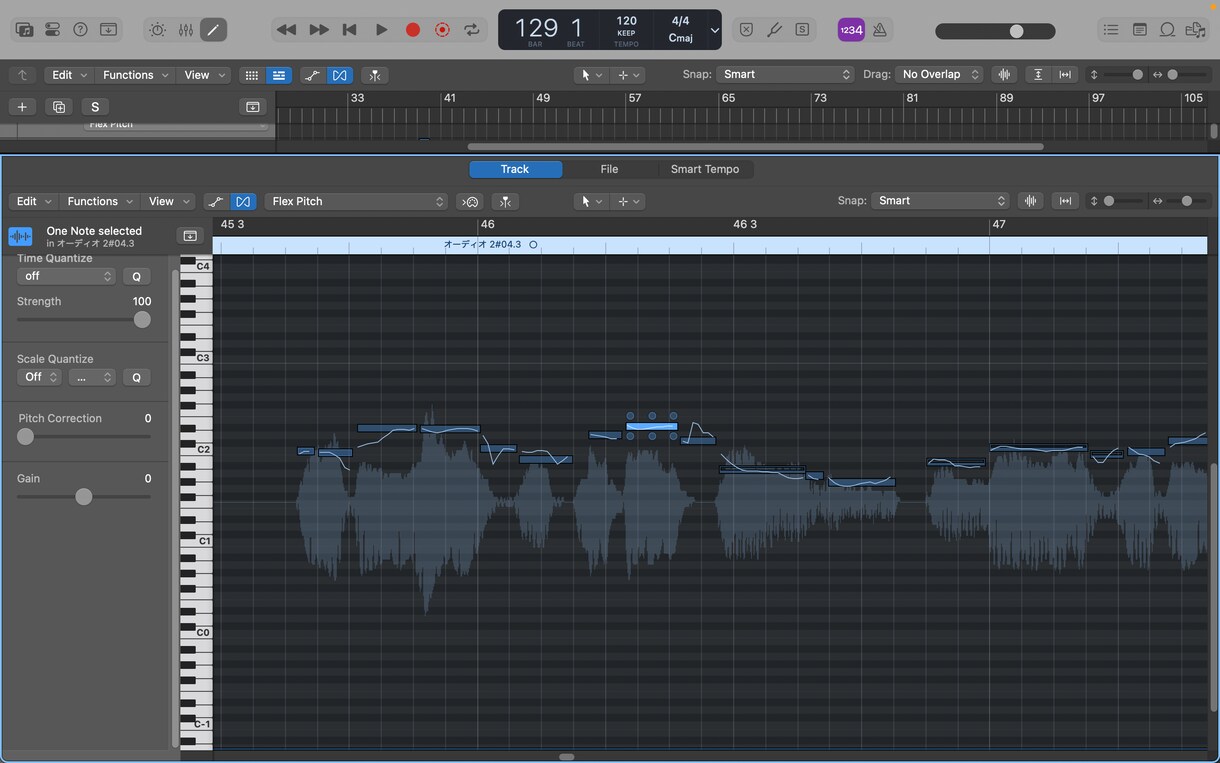This screenshot has height=763, width=1220.
Task: Open the media Browsers icon
Action: [x=1195, y=30]
